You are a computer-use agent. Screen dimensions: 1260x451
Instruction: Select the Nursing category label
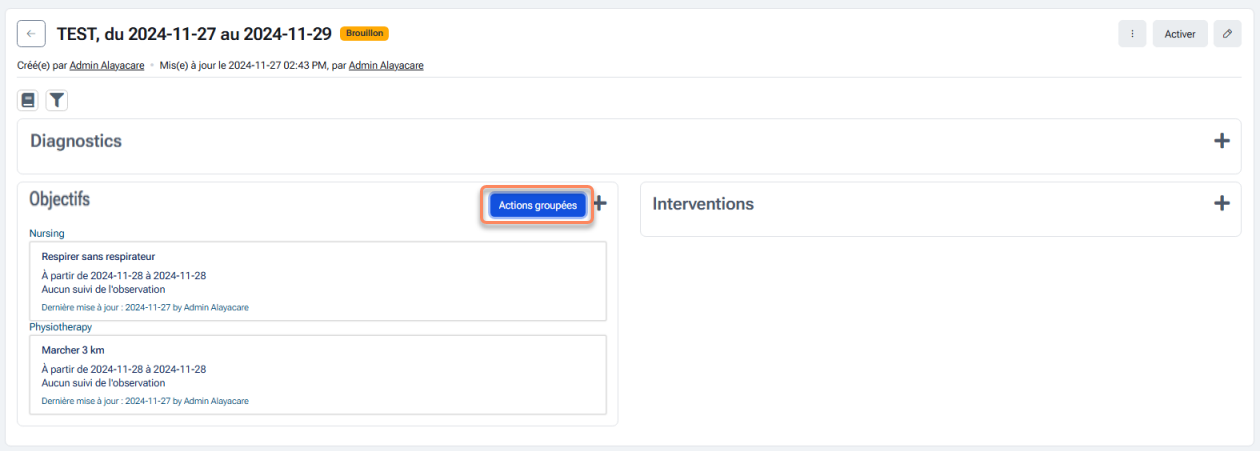coord(47,233)
